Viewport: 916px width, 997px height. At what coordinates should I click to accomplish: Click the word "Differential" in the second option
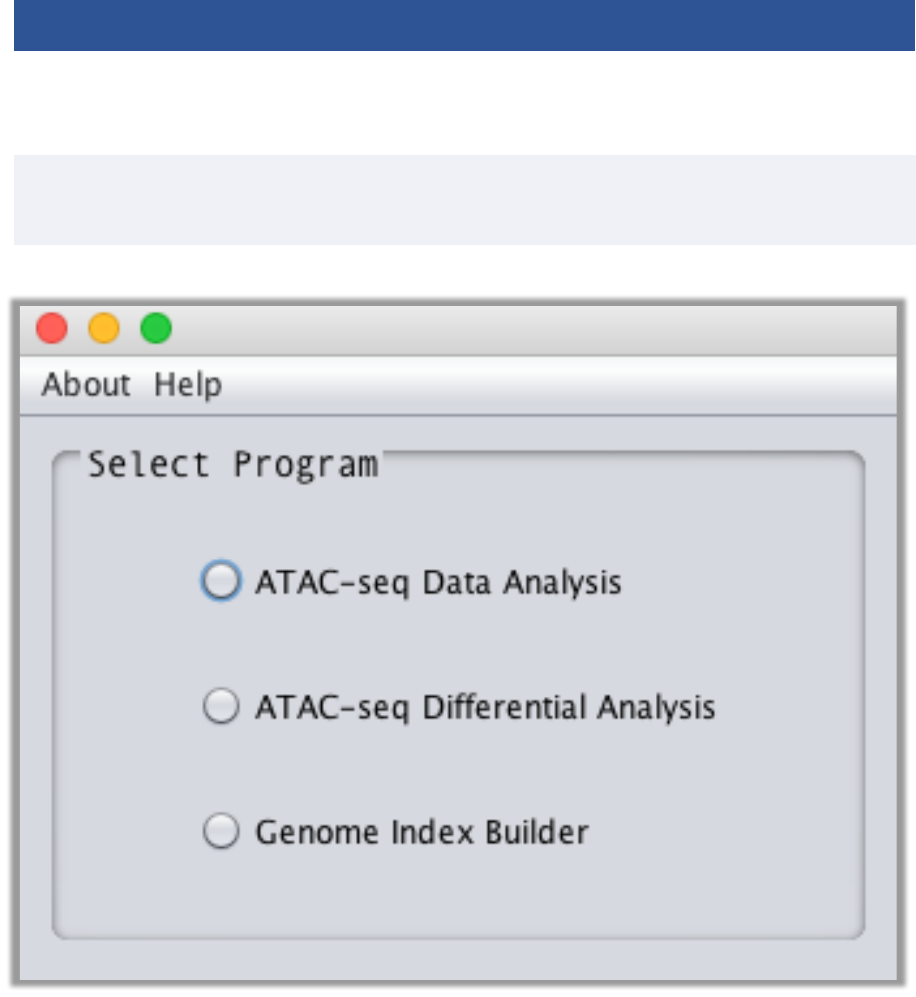505,708
